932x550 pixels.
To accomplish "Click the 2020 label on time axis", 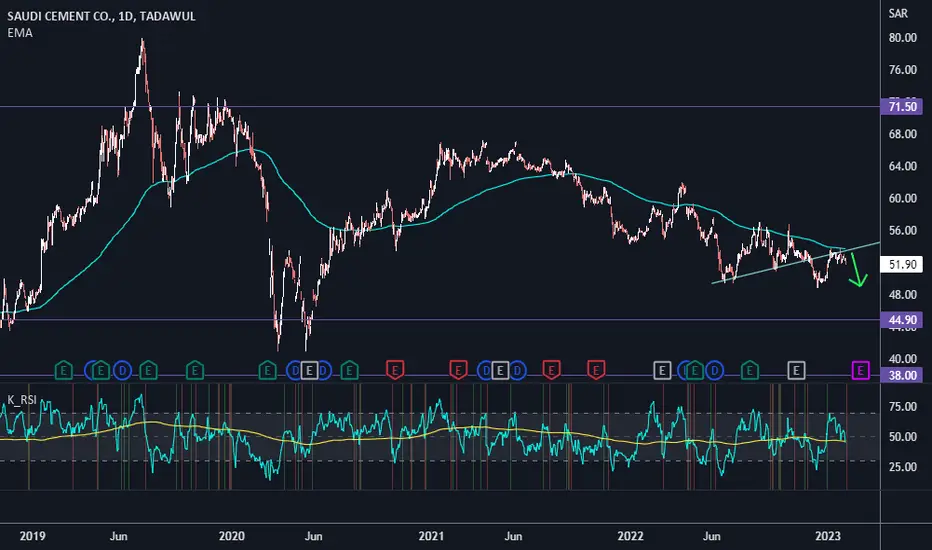I will pos(231,536).
